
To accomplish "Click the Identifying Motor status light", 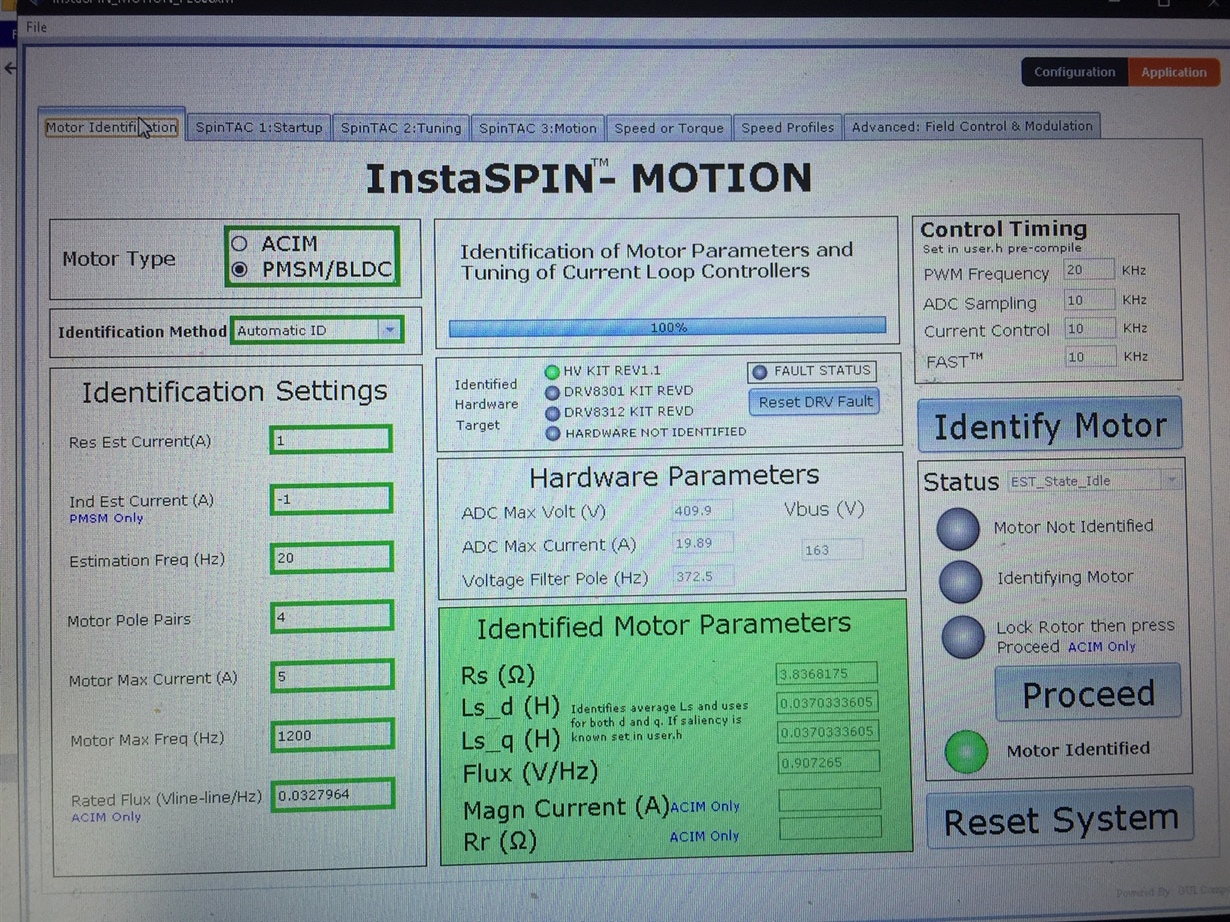I will tap(960, 581).
